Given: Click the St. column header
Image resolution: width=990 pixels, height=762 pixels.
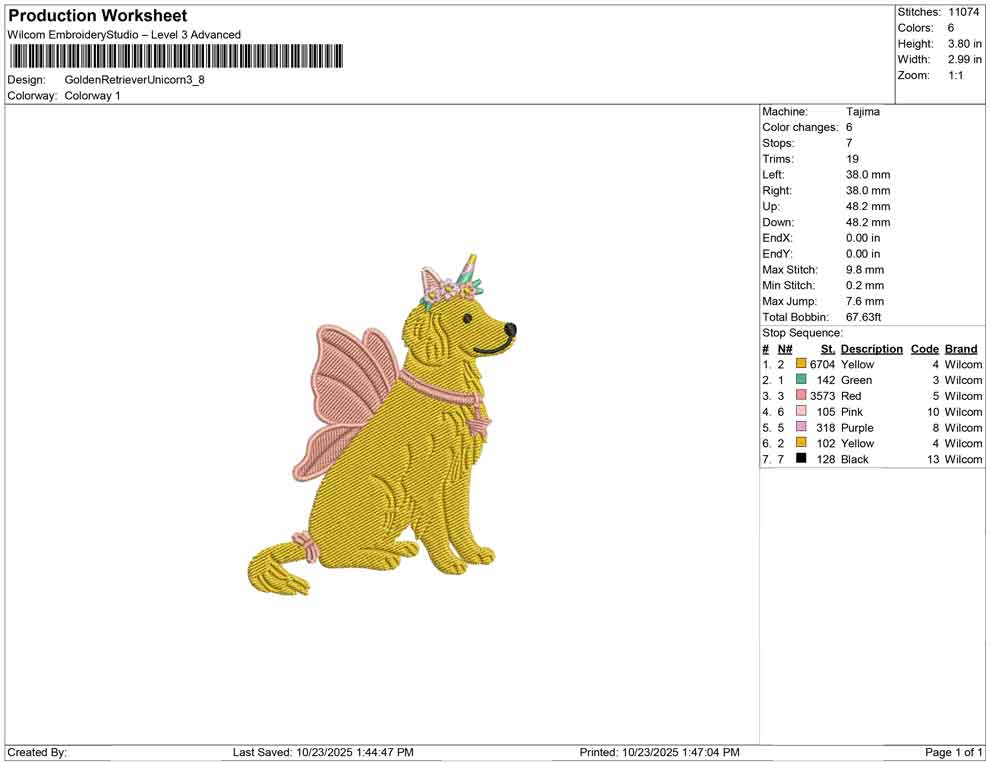Looking at the screenshot, I should point(827,348).
